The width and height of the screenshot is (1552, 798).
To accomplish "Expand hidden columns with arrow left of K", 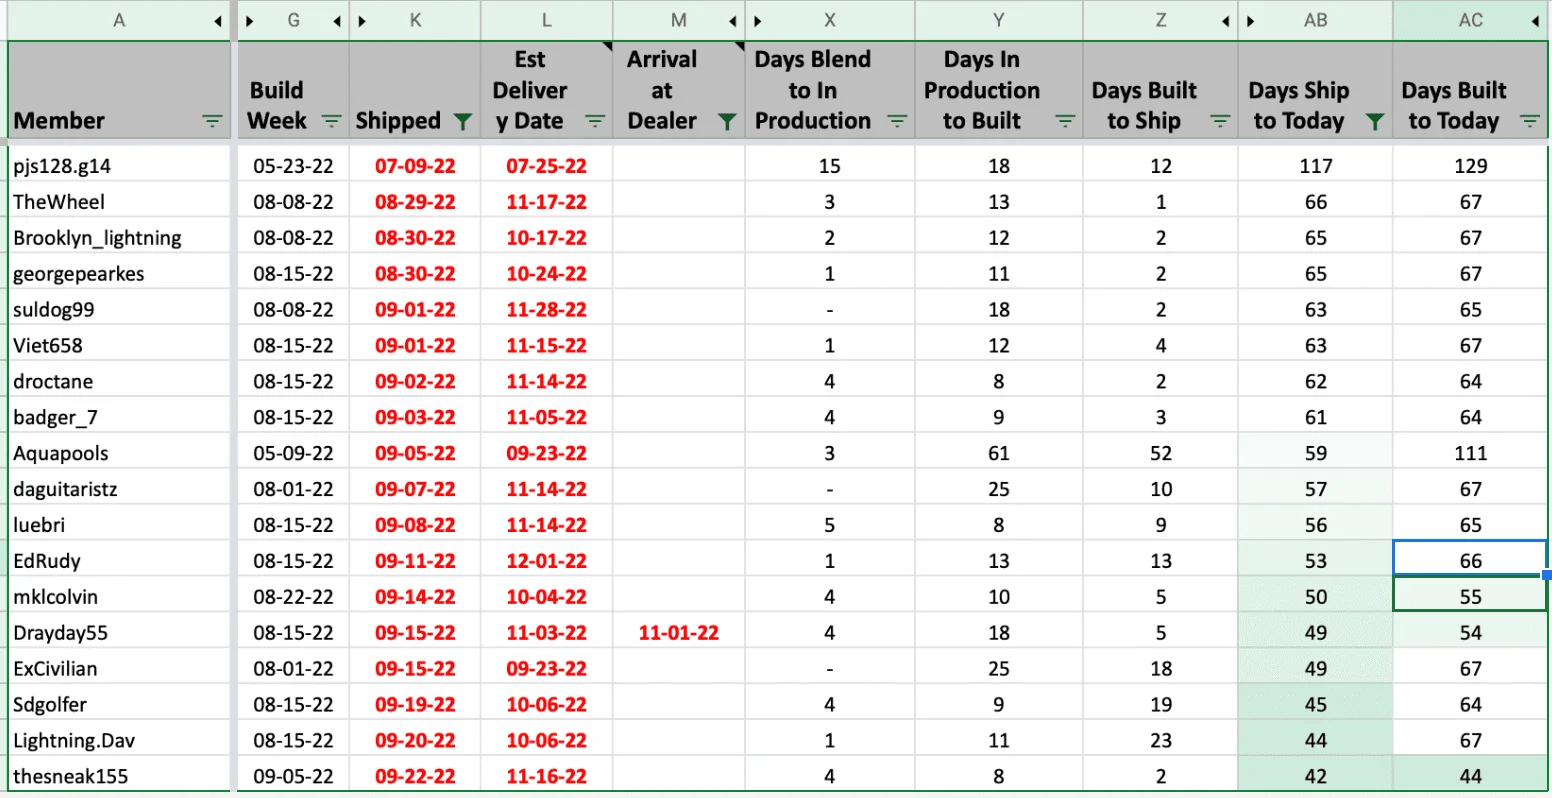I will click(361, 21).
